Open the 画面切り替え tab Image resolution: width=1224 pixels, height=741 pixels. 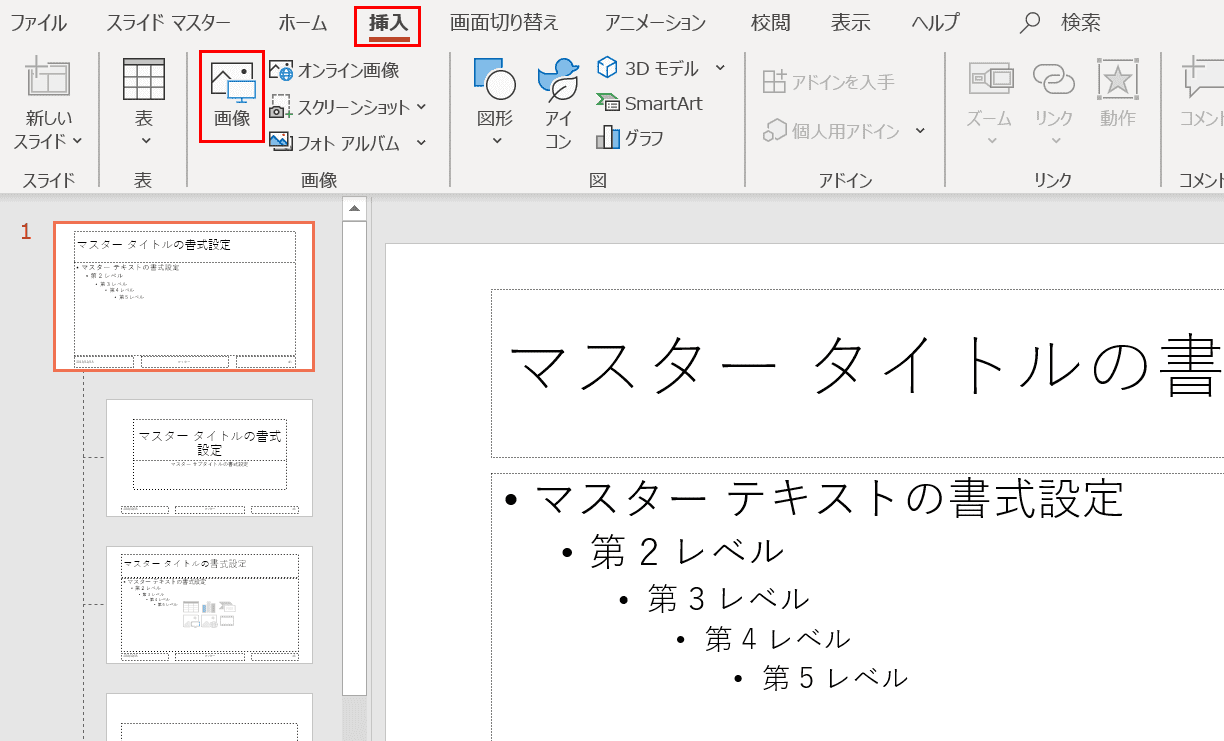click(504, 23)
